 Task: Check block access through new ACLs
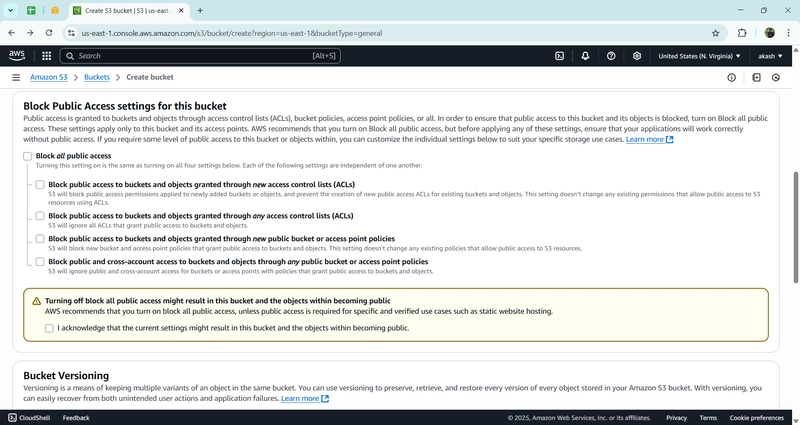(40, 185)
